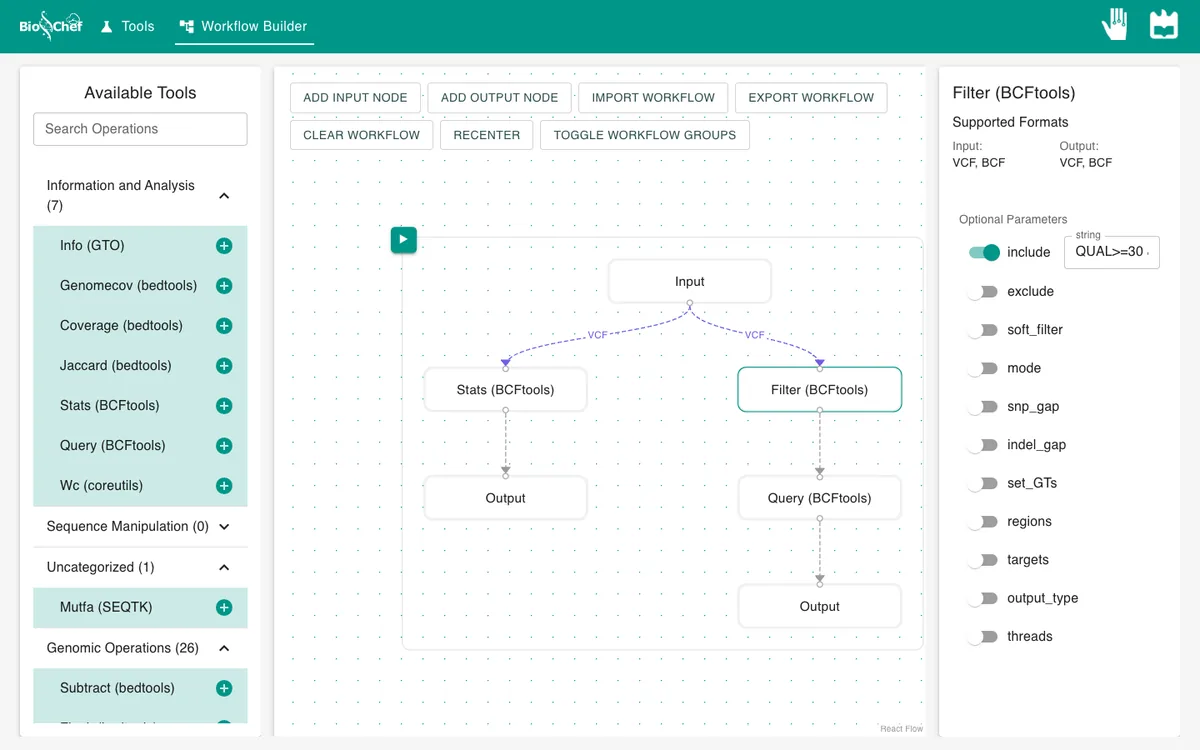Add Jaccard (bedtools) via plus icon
Image resolution: width=1200 pixels, height=750 pixels.
(x=224, y=366)
